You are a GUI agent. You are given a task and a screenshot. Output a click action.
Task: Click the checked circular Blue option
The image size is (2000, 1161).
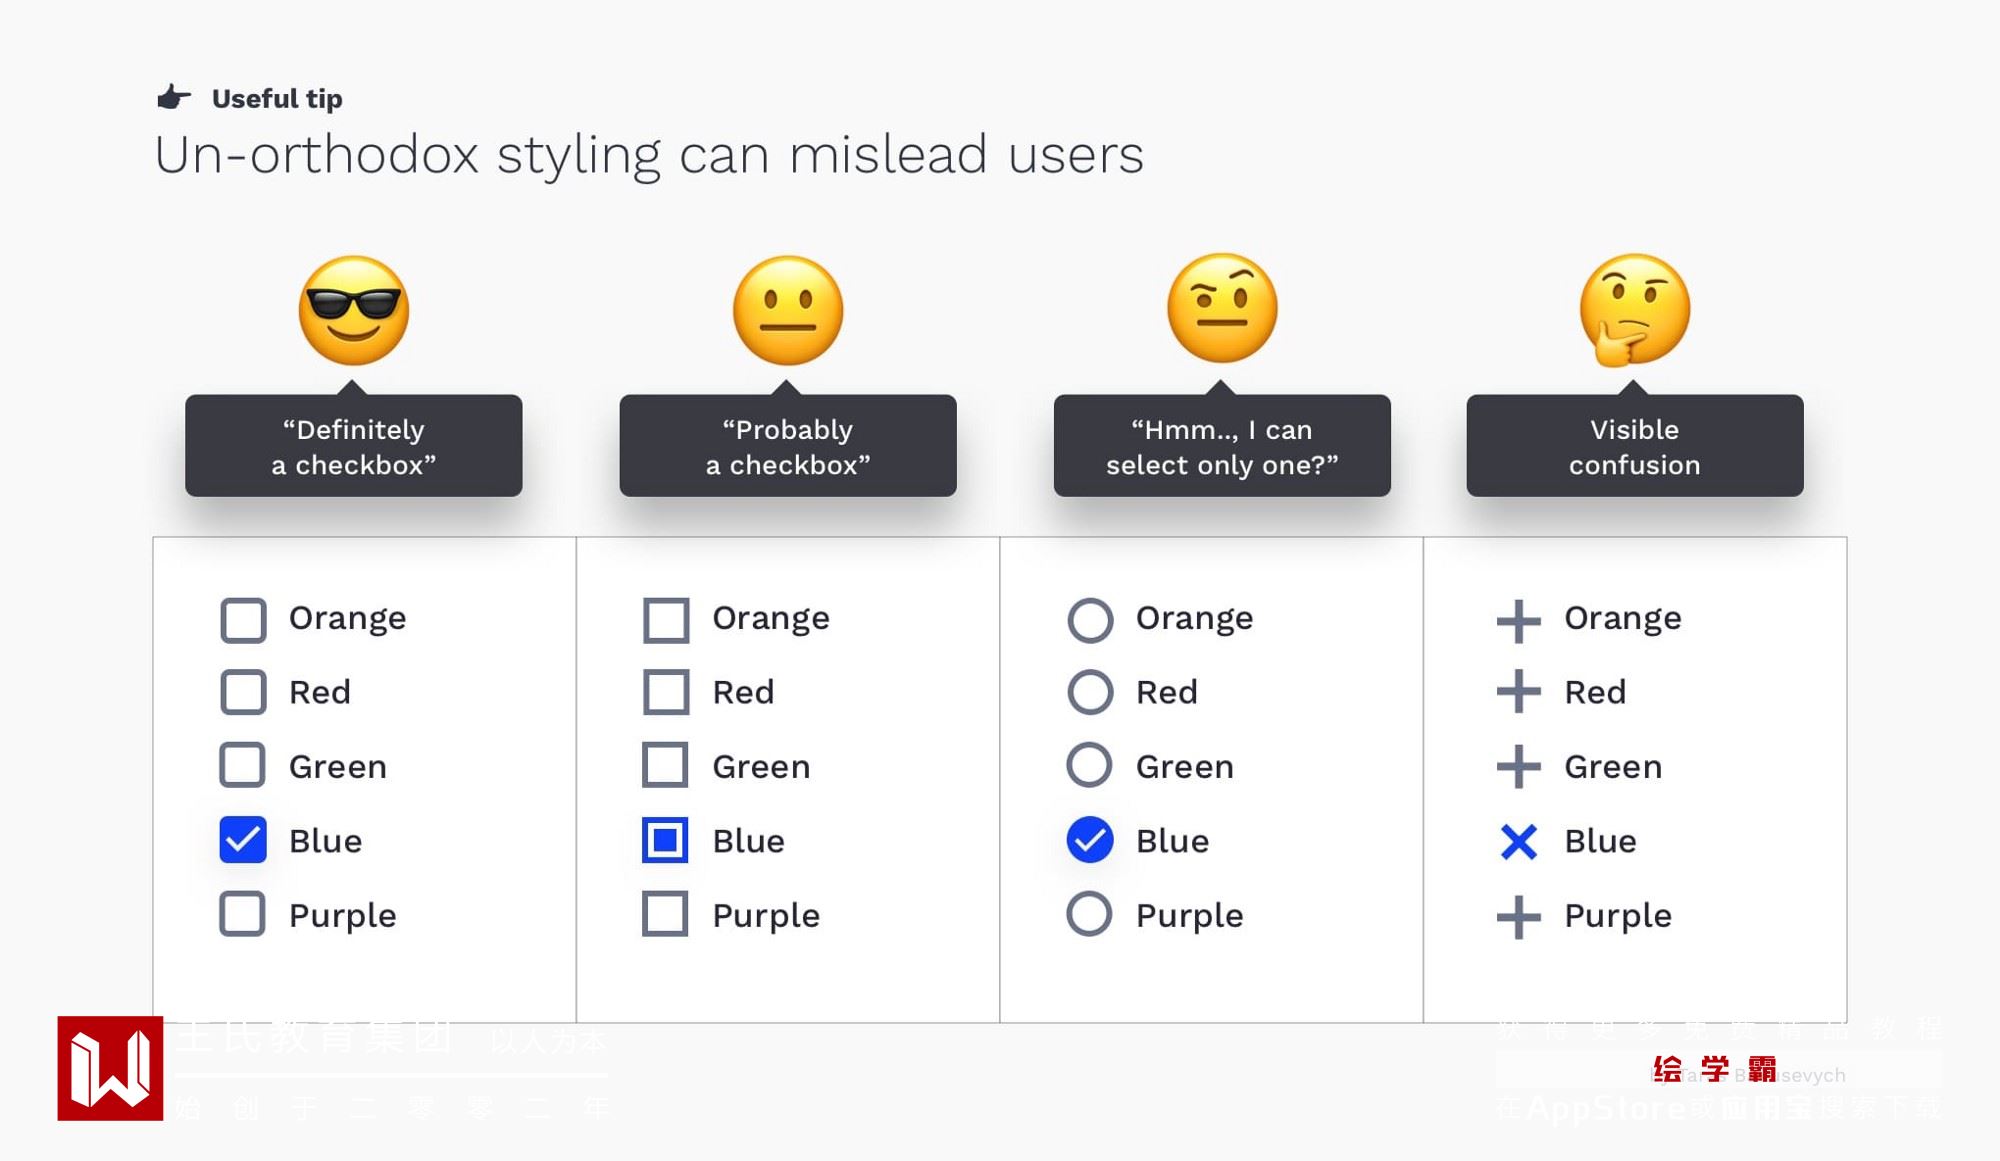coord(1089,840)
